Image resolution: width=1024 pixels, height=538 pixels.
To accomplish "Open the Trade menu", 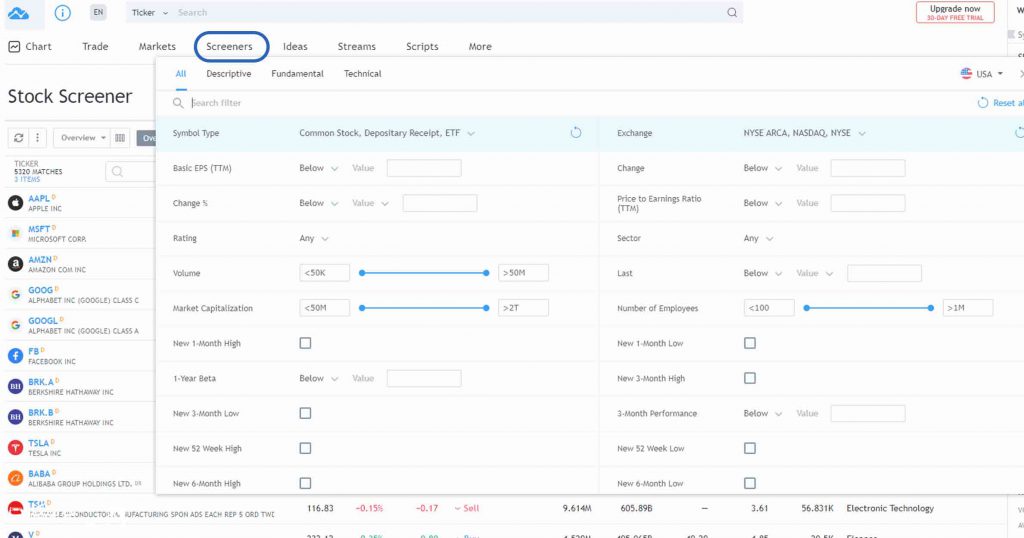I will (95, 46).
